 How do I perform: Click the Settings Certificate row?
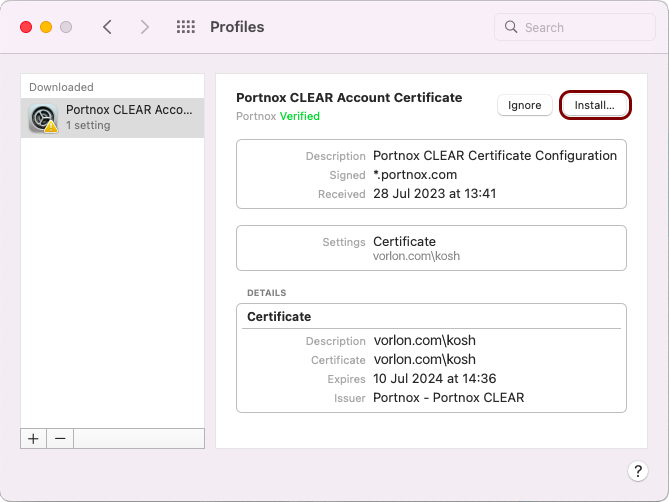coord(404,241)
